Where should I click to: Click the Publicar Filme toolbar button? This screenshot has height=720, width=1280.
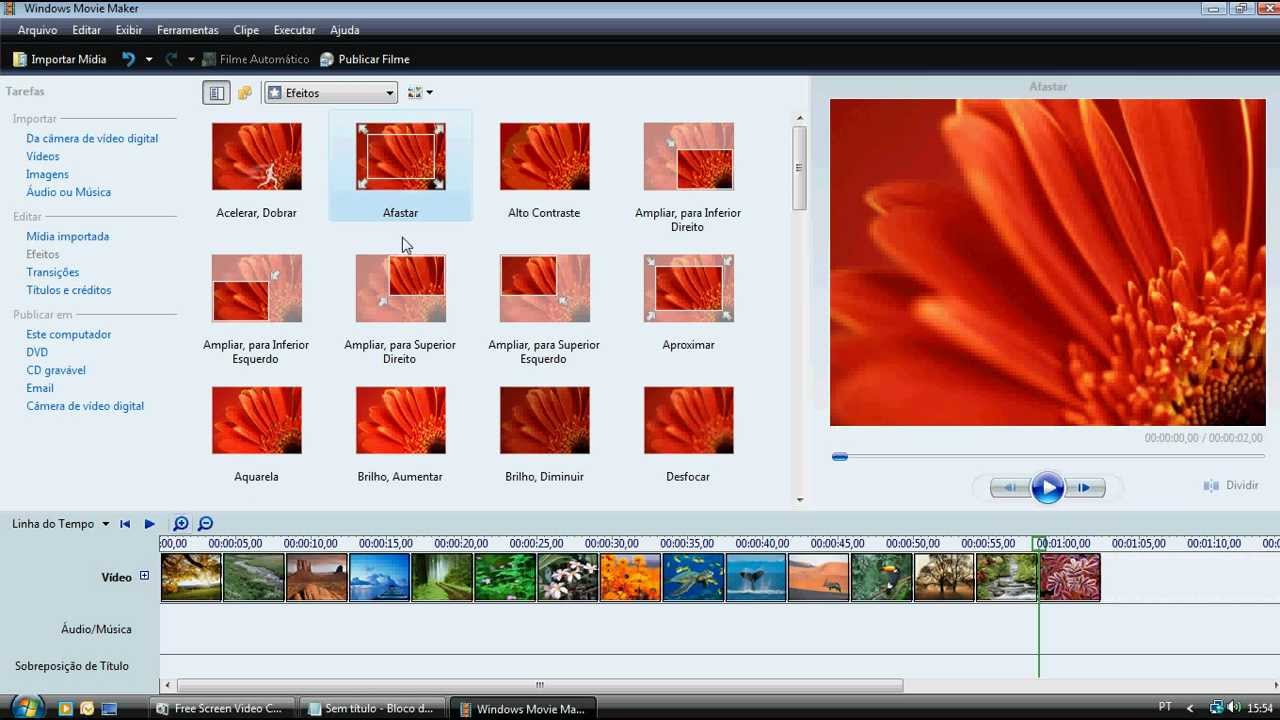pos(365,59)
